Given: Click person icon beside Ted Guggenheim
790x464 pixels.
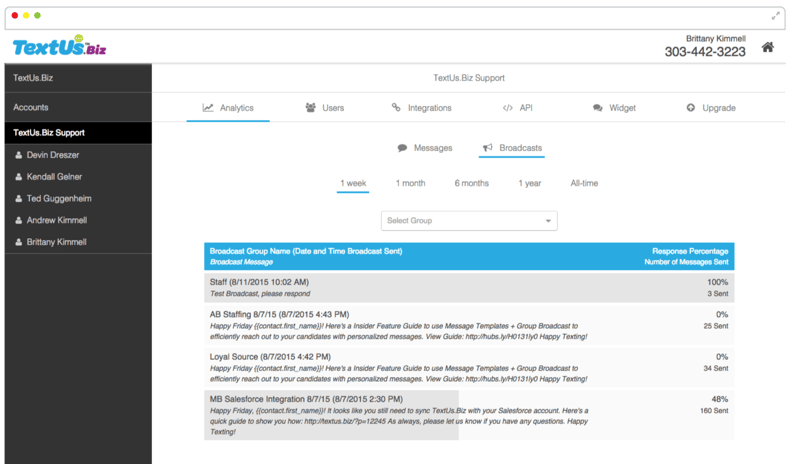Looking at the screenshot, I should pyautogui.click(x=19, y=198).
